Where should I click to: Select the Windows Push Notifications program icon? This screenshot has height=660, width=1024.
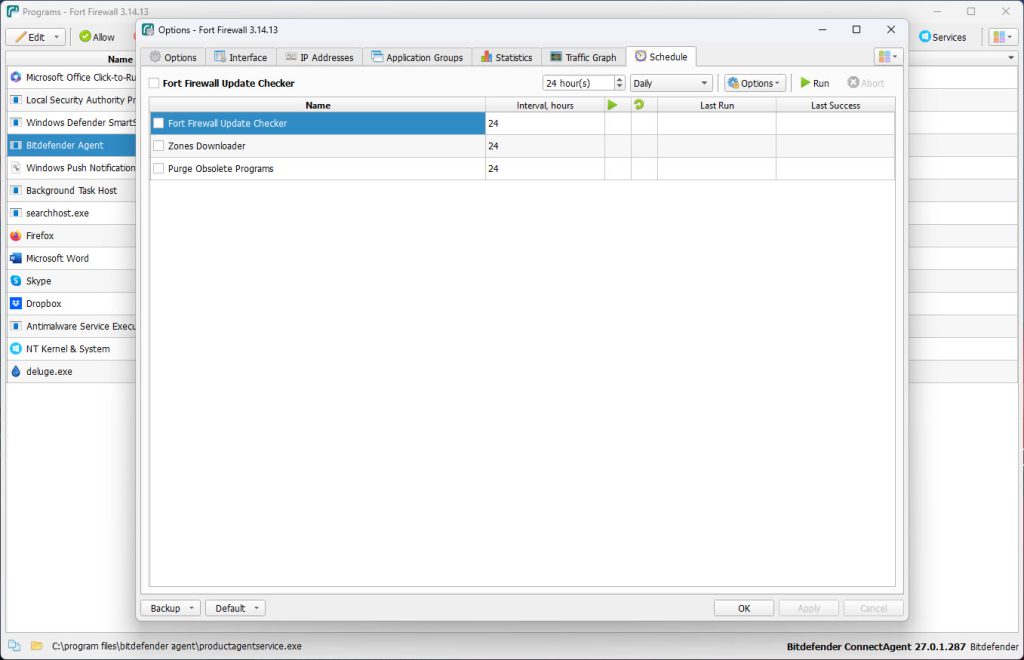pyautogui.click(x=16, y=168)
